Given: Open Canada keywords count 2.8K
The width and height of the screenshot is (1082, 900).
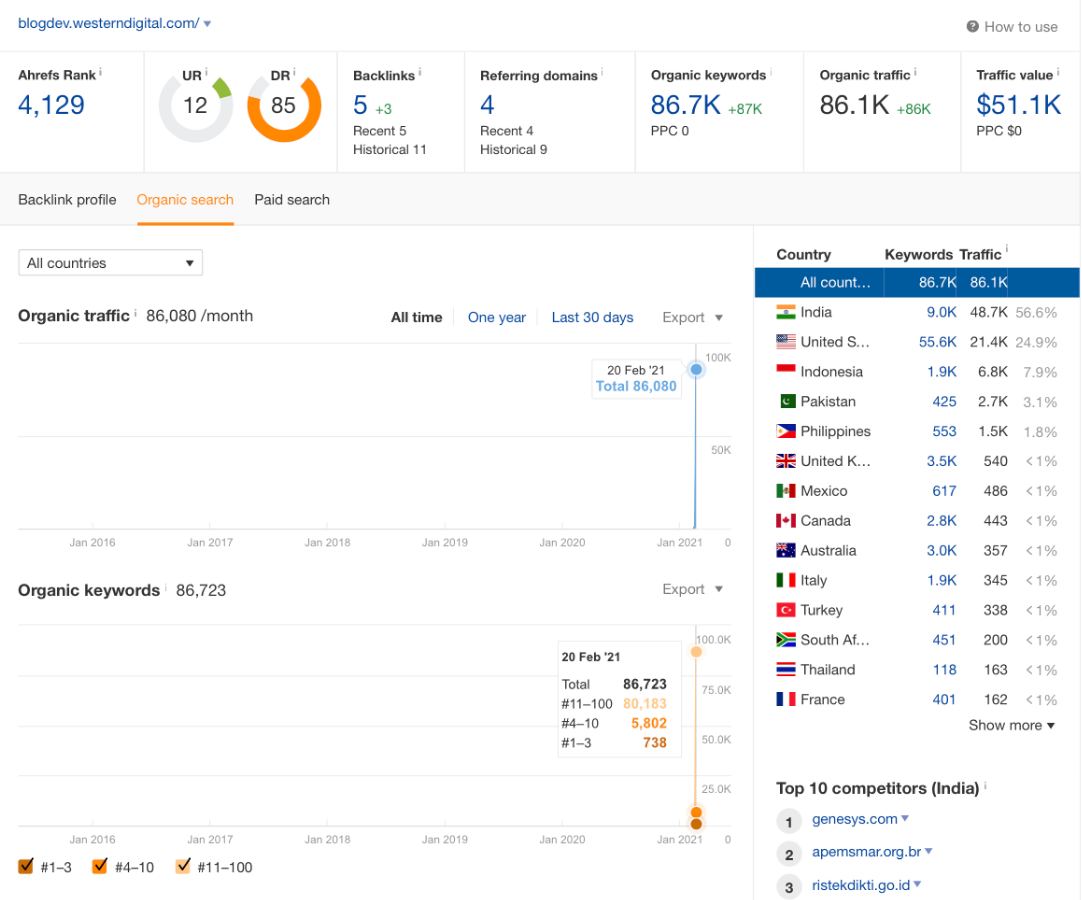Looking at the screenshot, I should pyautogui.click(x=941, y=520).
